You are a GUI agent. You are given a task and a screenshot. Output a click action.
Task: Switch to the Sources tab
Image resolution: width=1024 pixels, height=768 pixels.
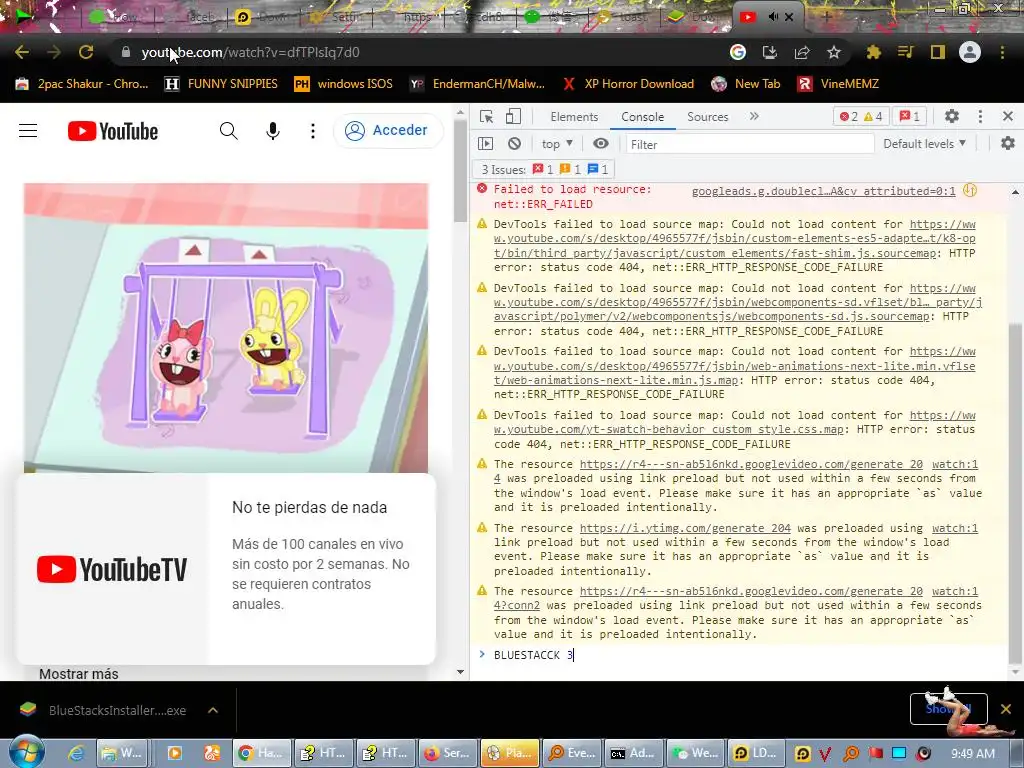[x=707, y=117]
